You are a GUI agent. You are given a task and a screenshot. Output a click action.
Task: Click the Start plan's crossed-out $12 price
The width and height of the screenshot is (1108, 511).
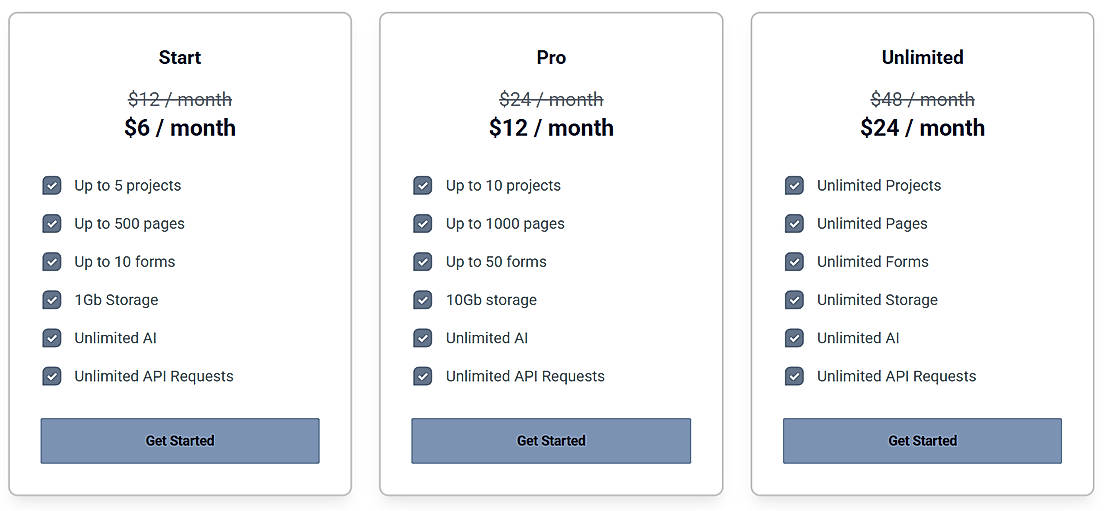(180, 100)
